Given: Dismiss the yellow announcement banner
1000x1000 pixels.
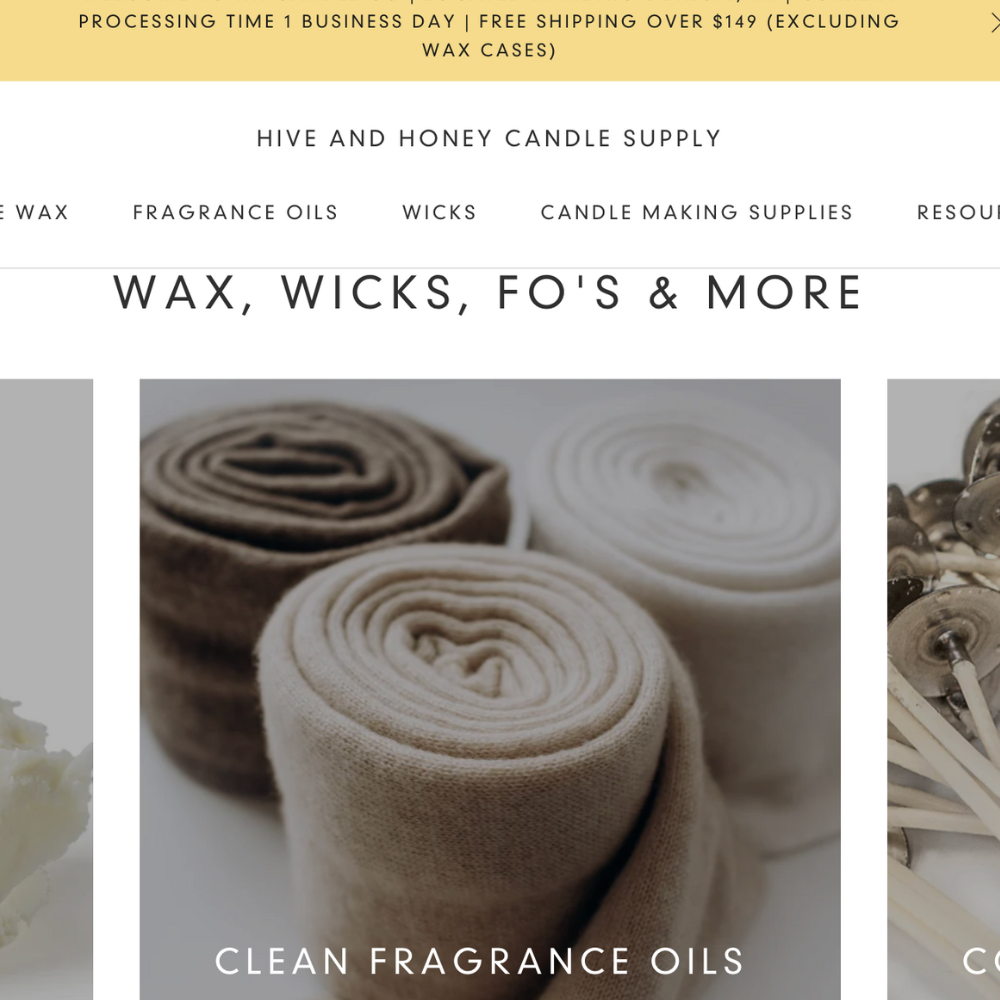Looking at the screenshot, I should click(x=995, y=24).
